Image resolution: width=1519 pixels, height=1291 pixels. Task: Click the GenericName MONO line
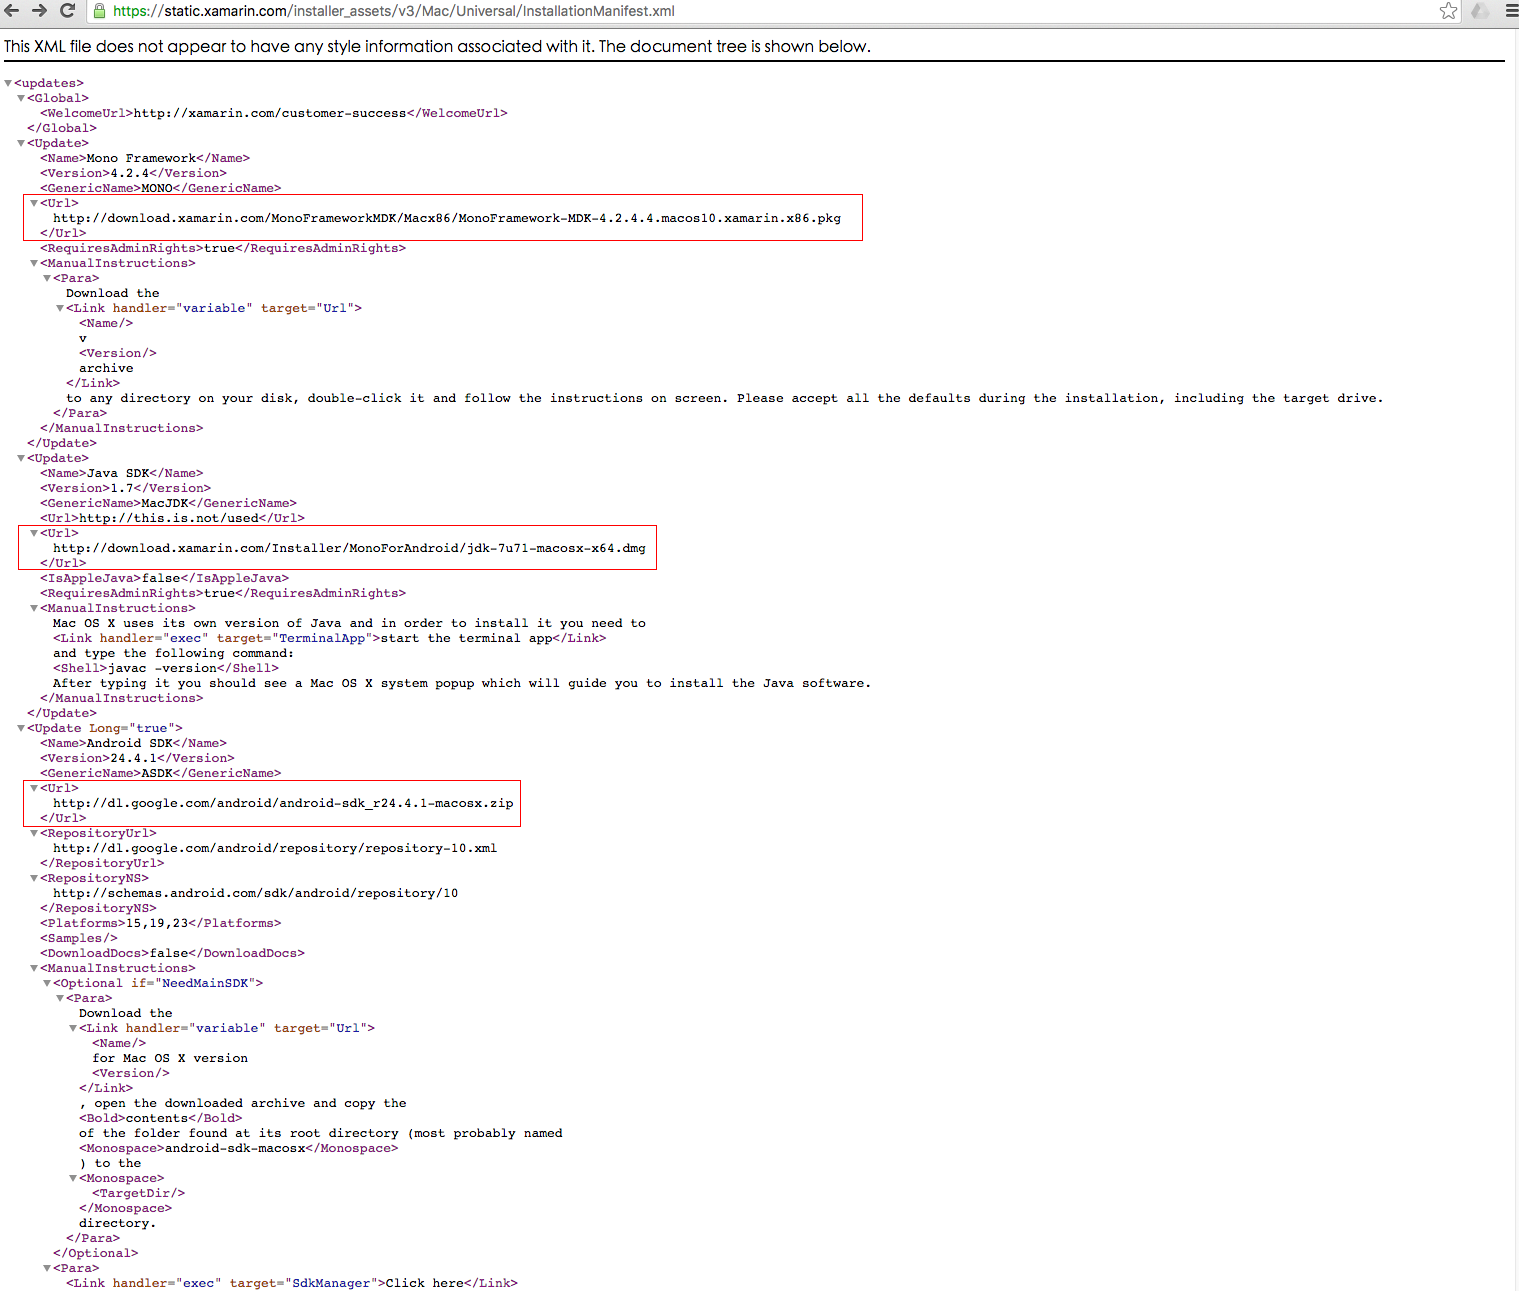(x=160, y=189)
